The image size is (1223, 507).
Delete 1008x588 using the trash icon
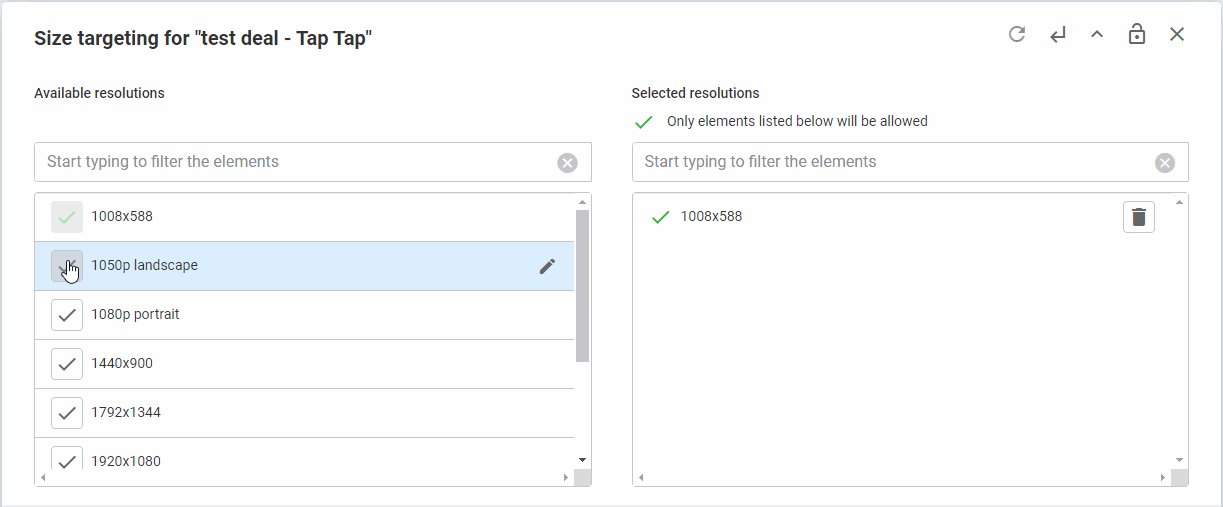[x=1139, y=217]
